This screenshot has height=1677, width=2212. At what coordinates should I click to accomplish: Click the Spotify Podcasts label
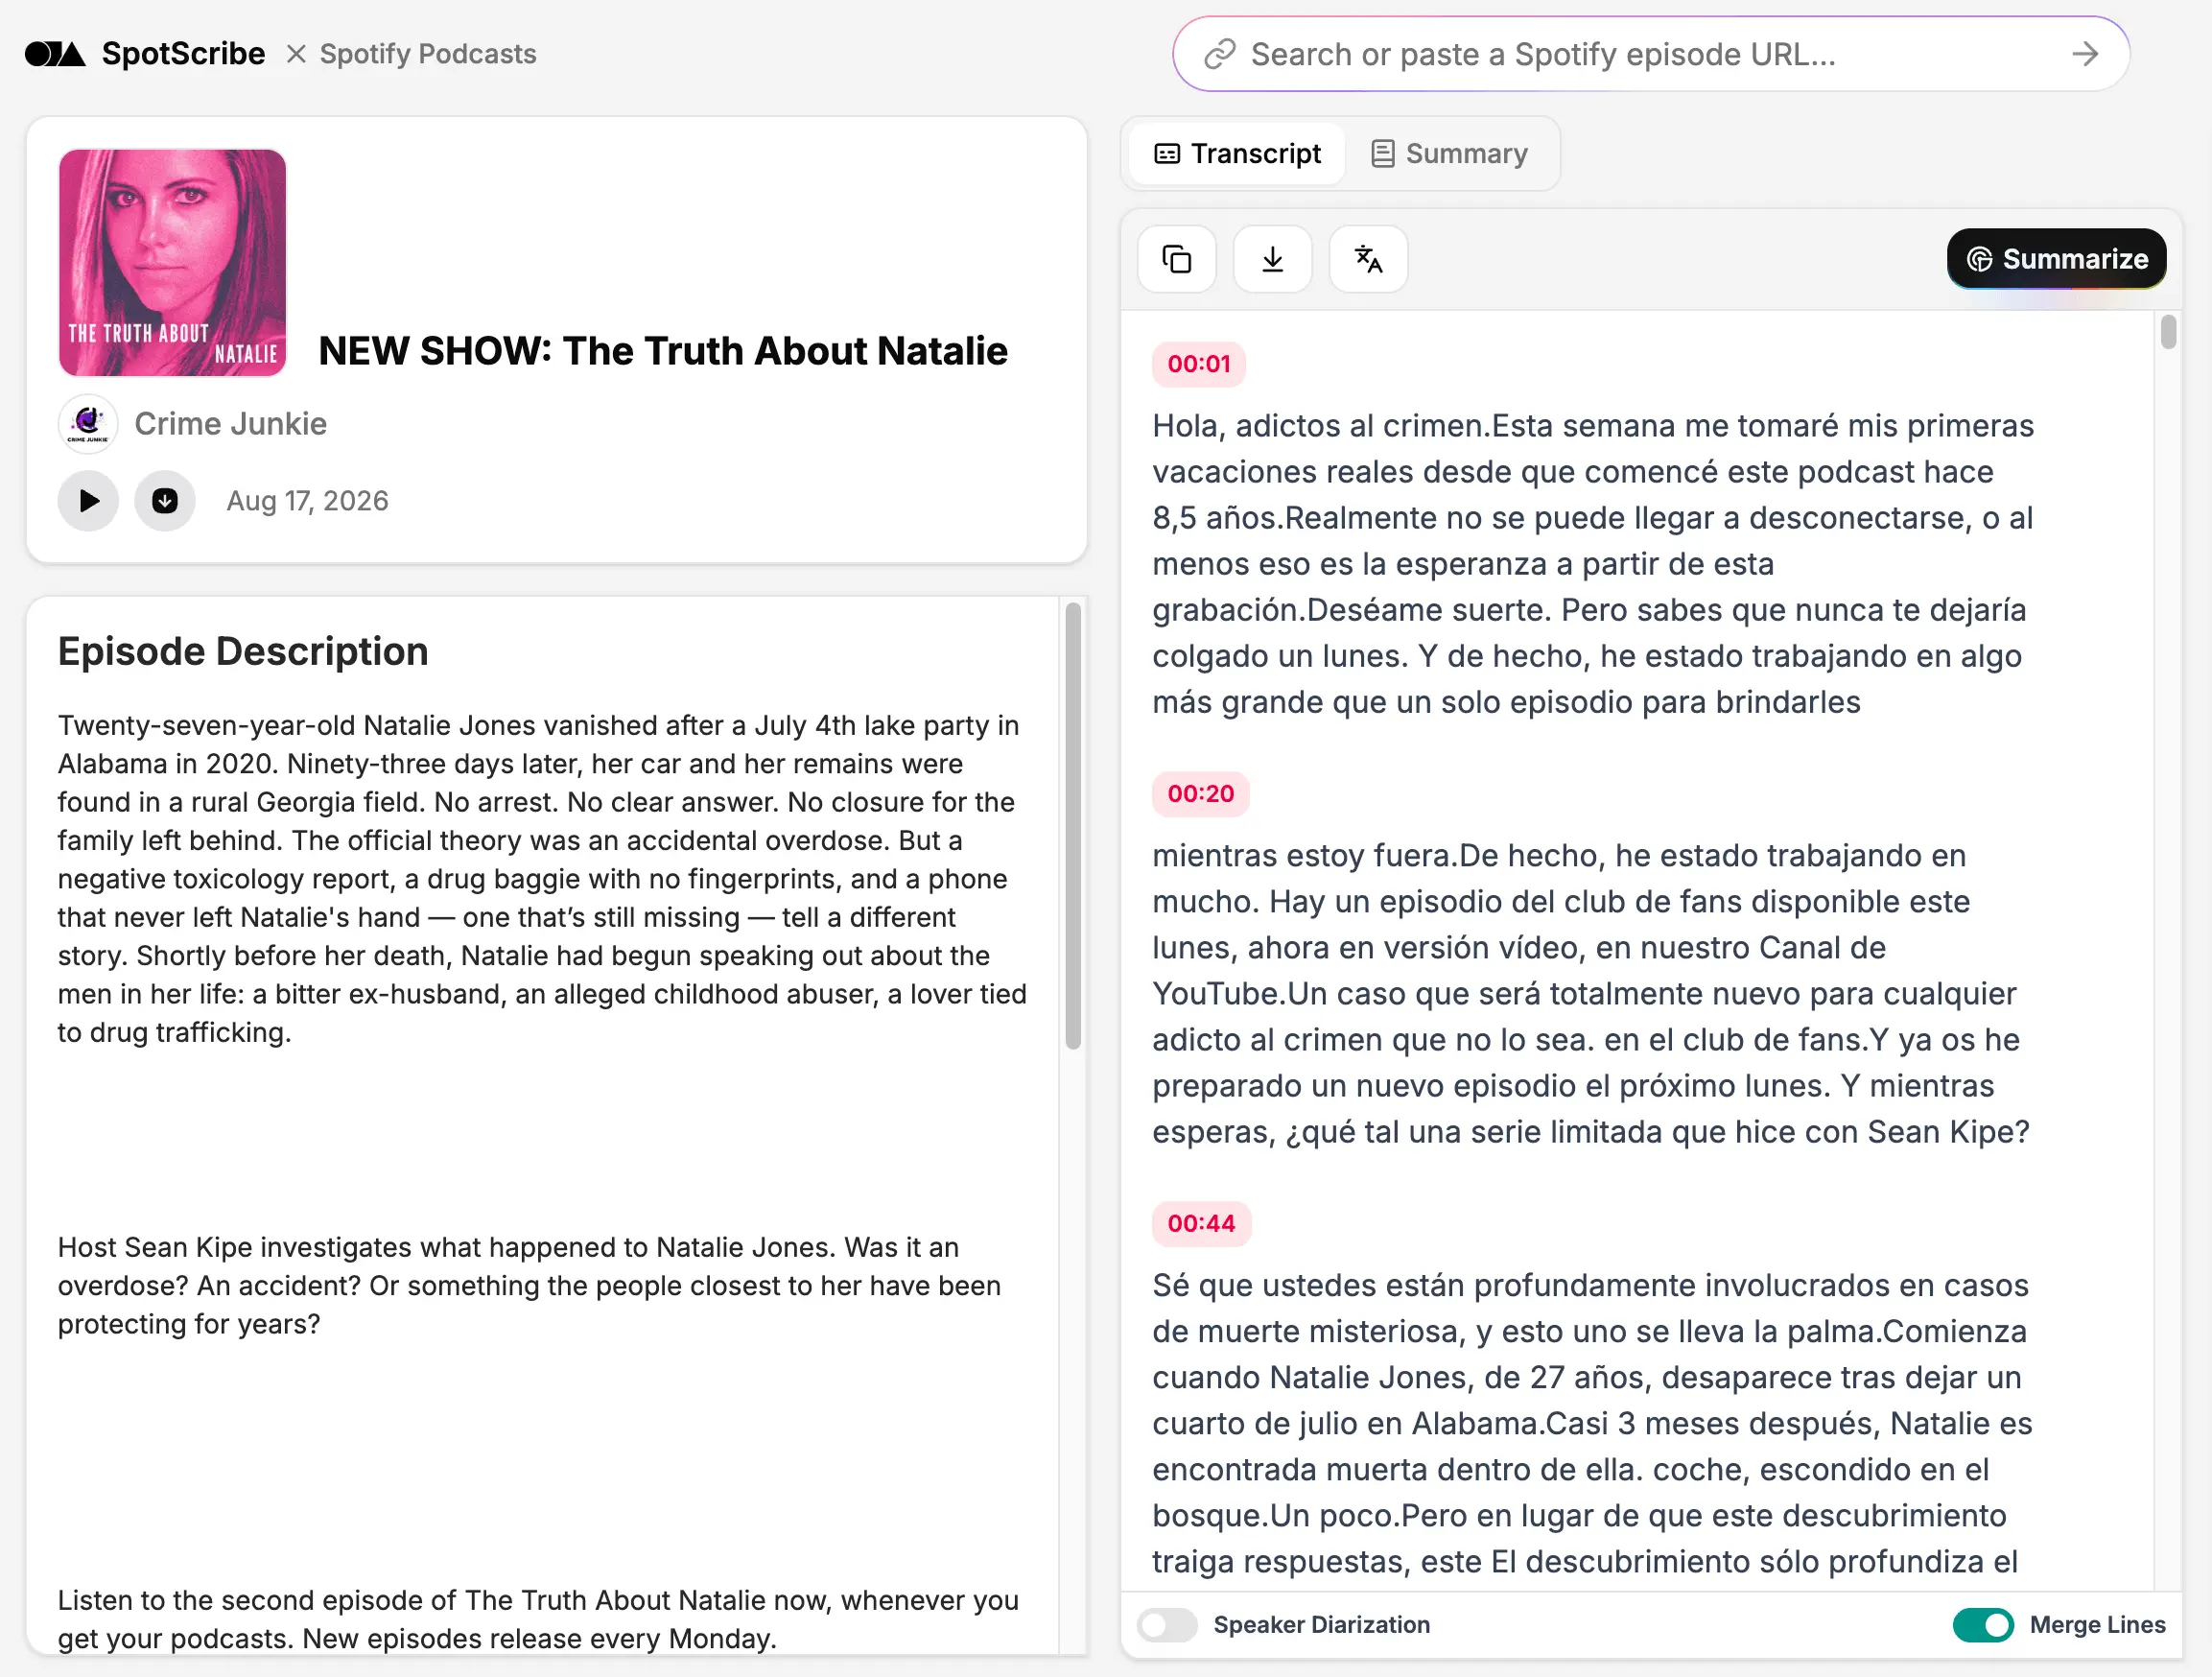(x=428, y=54)
